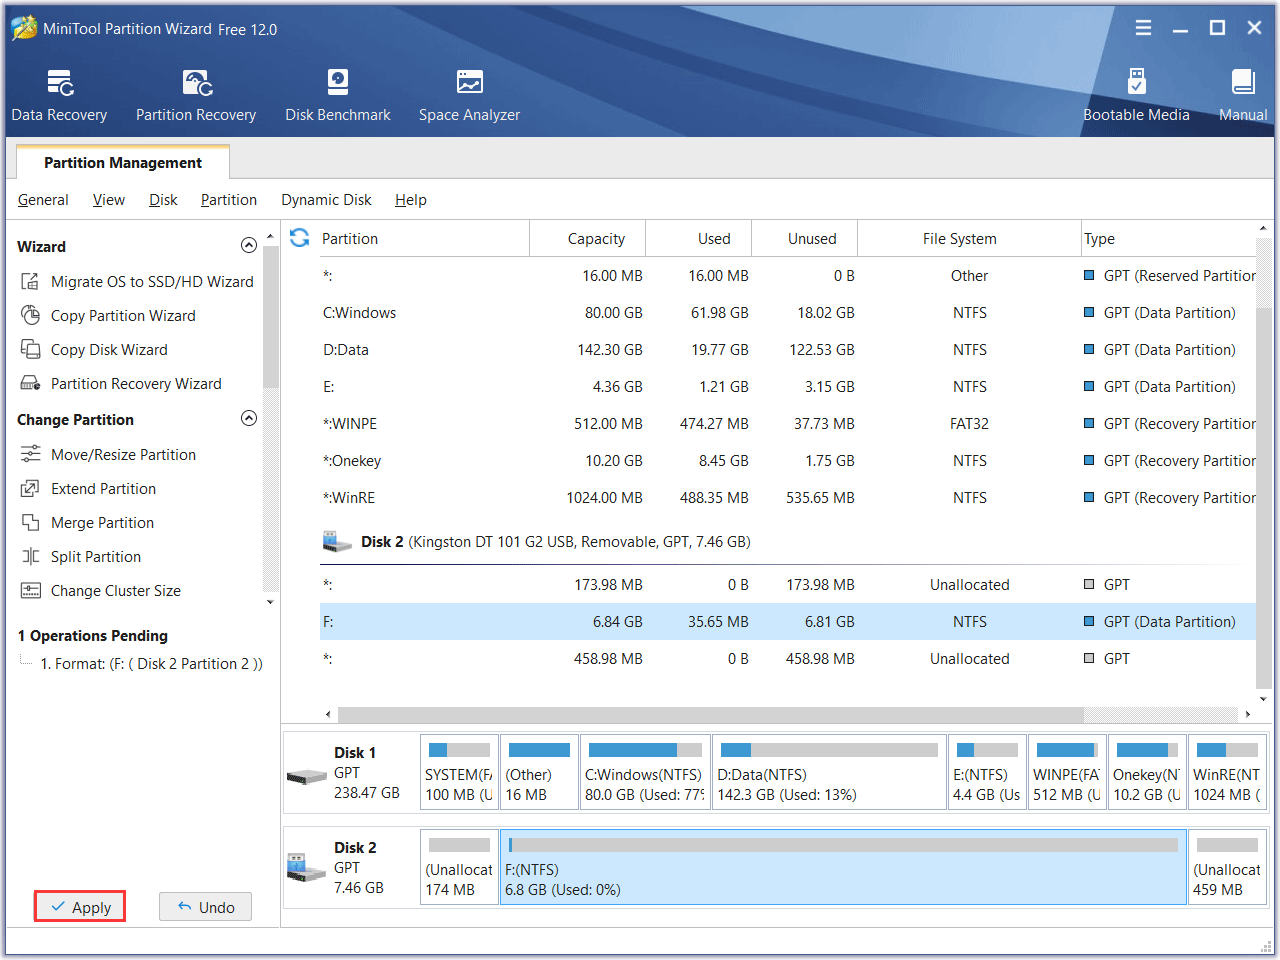Sort by the File System column header
The width and height of the screenshot is (1280, 960).
[x=969, y=238]
